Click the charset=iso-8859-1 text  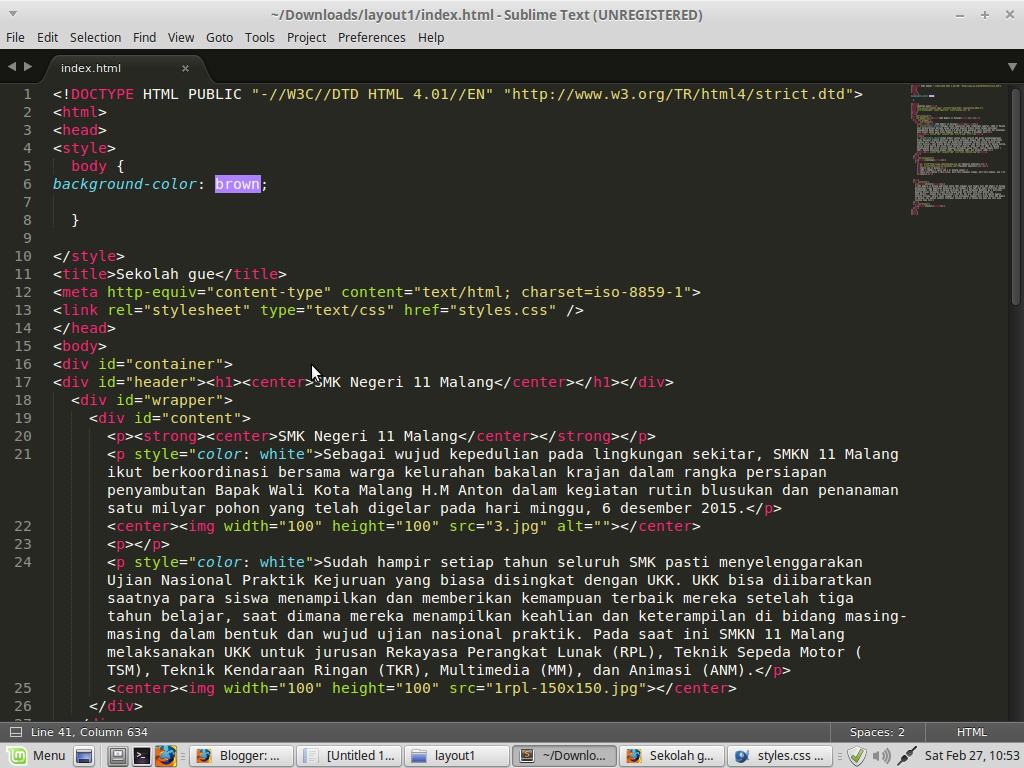pos(601,293)
